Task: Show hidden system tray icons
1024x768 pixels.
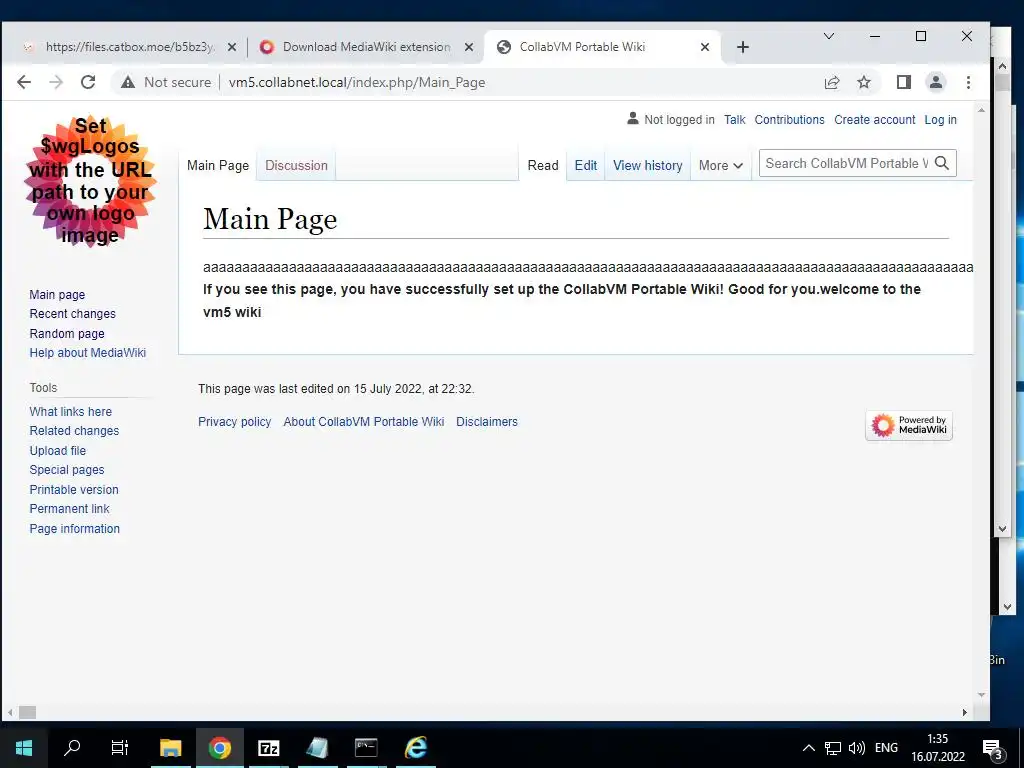Action: (x=808, y=748)
